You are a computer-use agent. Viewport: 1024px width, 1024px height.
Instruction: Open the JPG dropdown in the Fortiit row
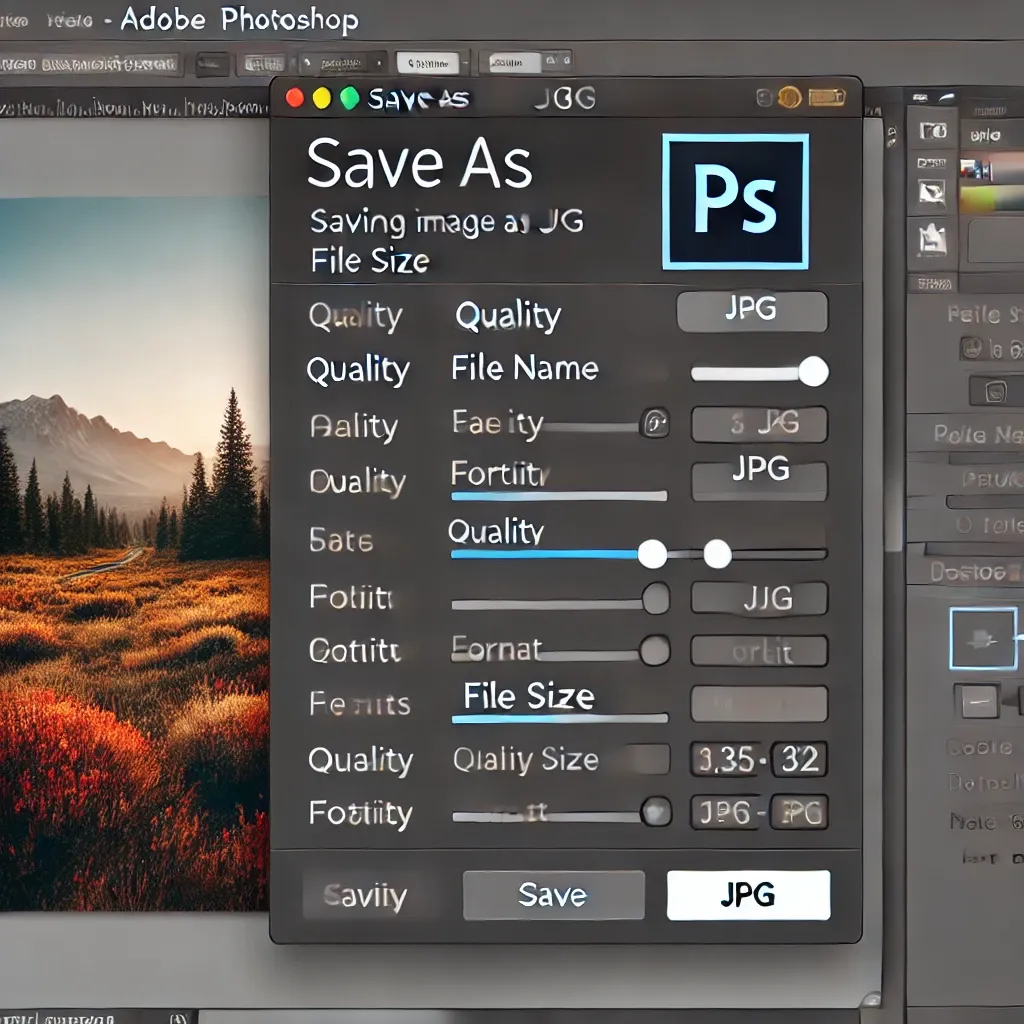pyautogui.click(x=760, y=480)
